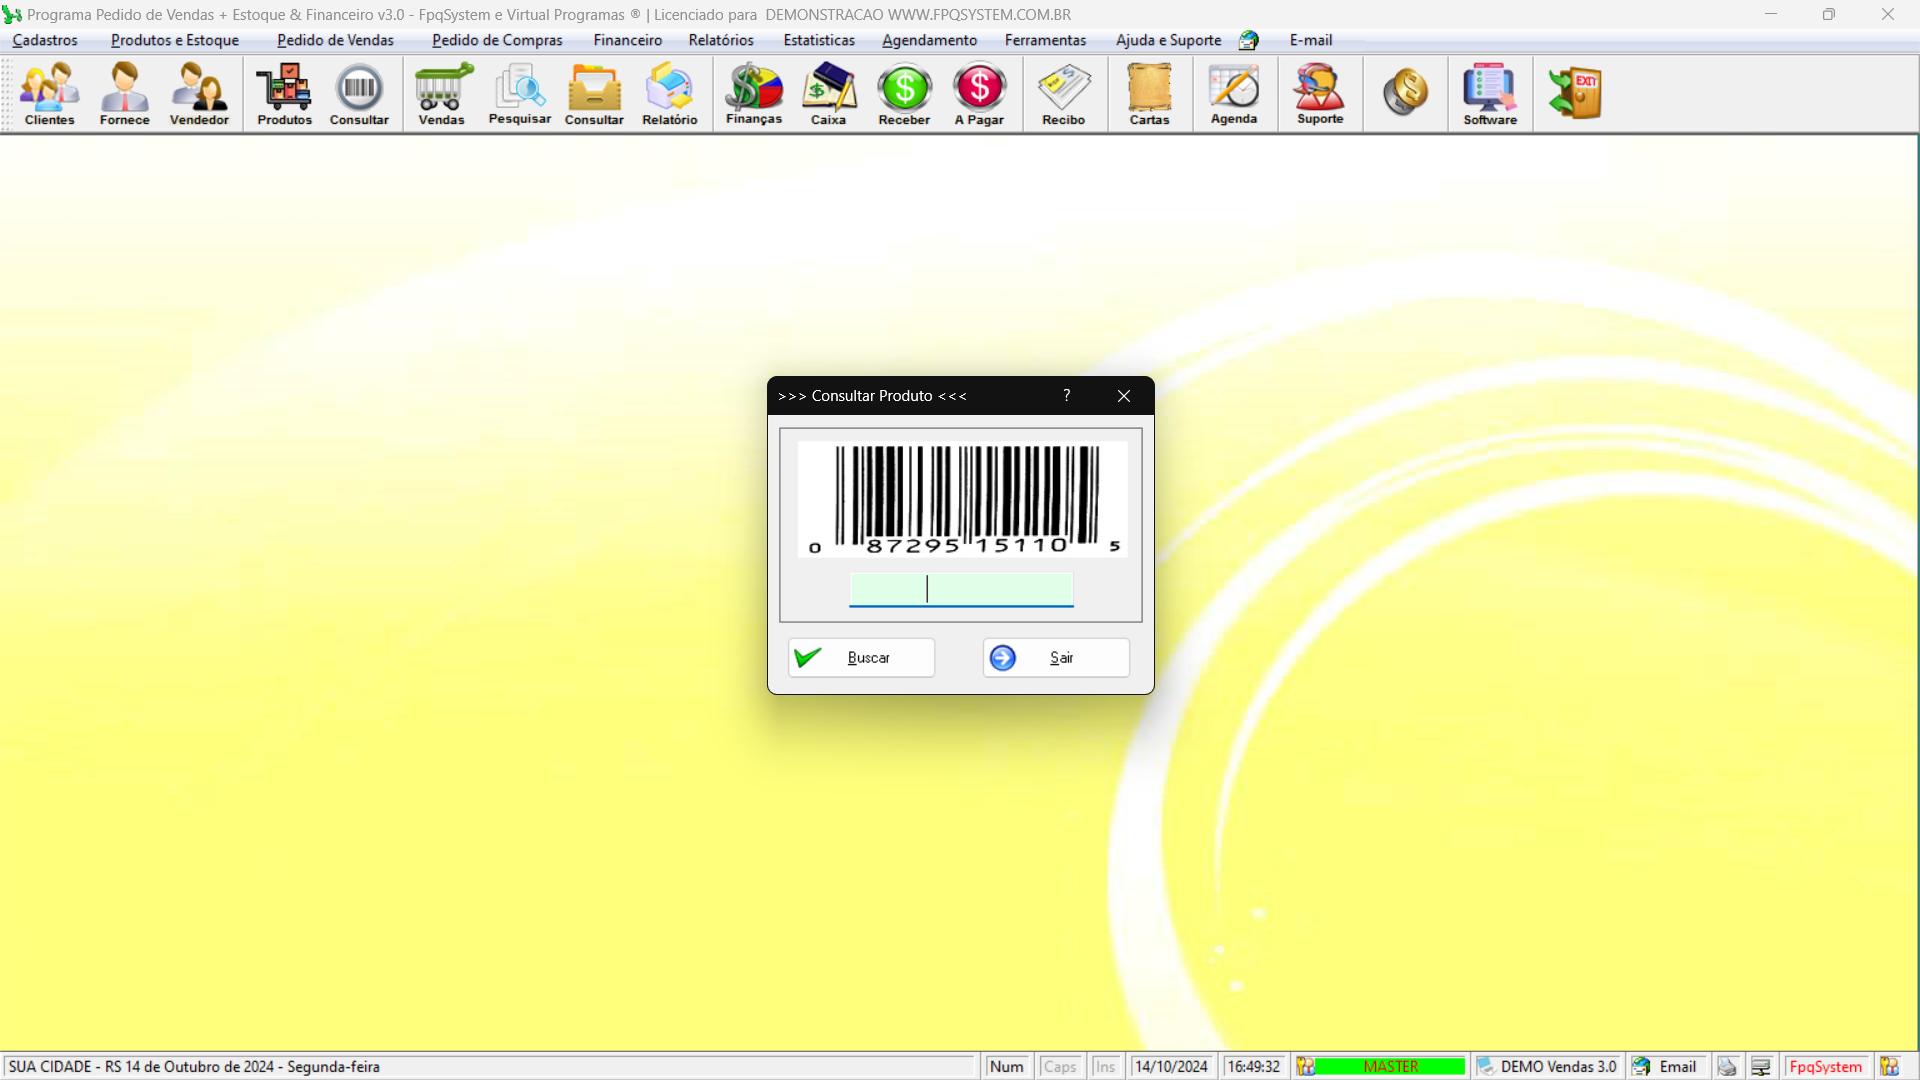Click the 14/10/2024 date in status bar

coord(1171,1067)
